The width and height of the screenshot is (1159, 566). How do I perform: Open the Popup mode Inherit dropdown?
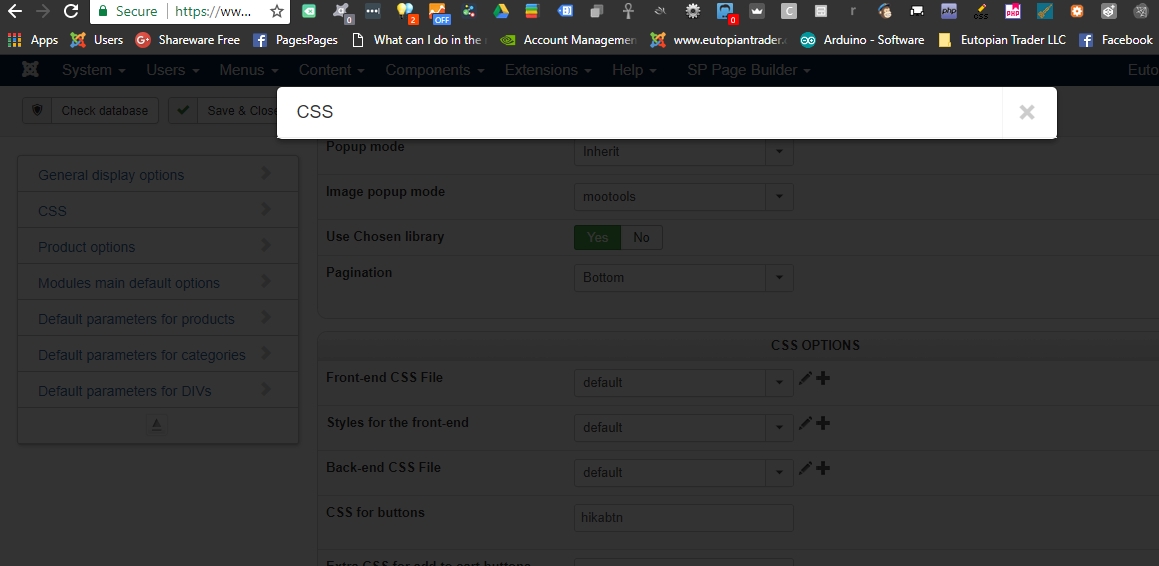point(684,152)
